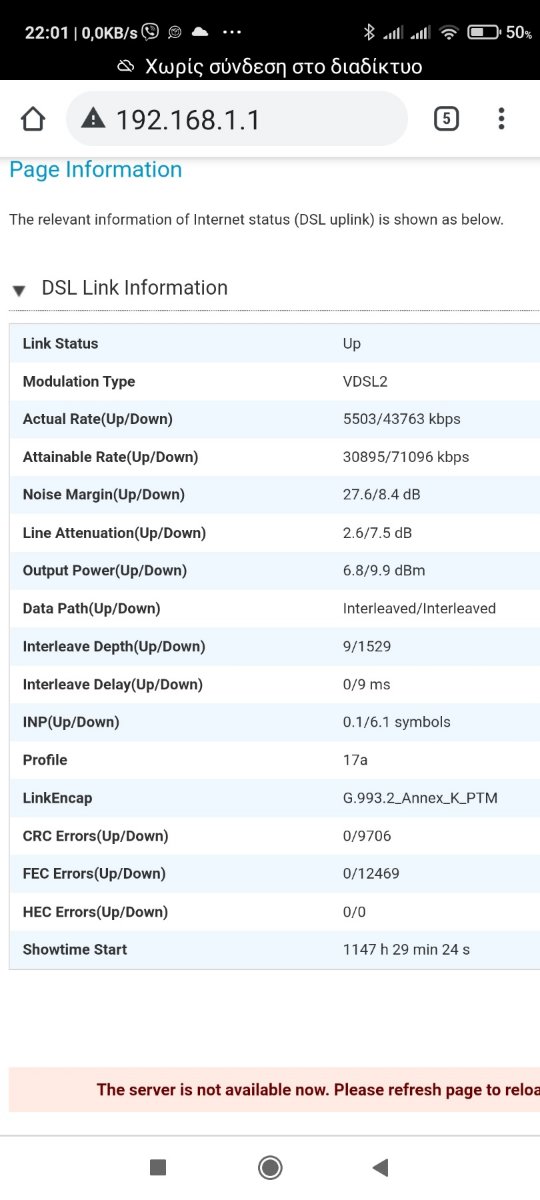Tap the no-connection cloud icon in banner
Screen dimensions: 540x1200
pos(126,67)
